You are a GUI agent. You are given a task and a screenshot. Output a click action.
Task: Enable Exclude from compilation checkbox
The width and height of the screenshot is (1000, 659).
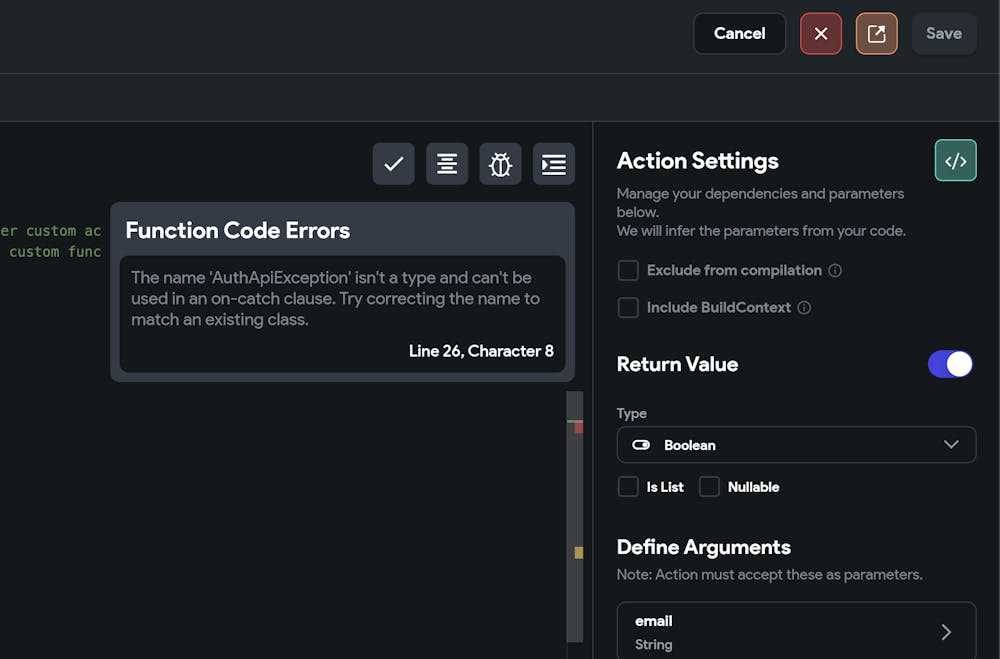628,270
